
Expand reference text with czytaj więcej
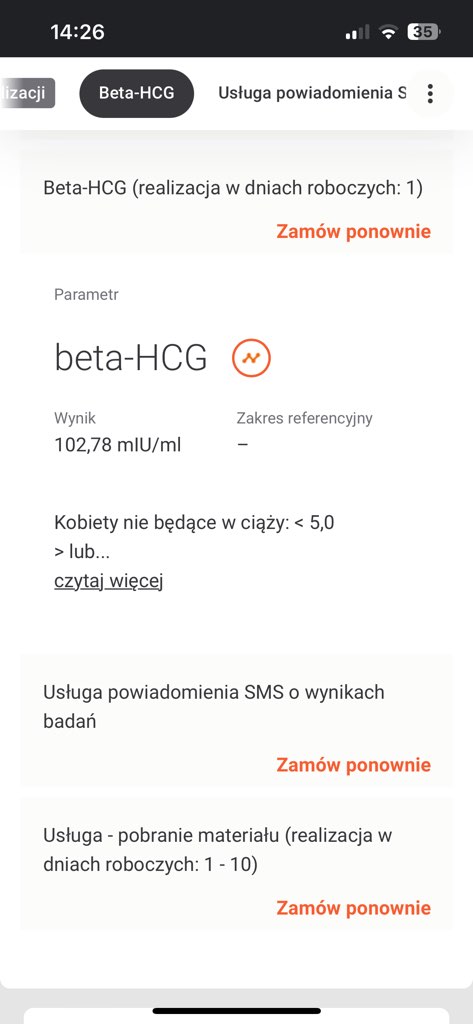(x=108, y=581)
